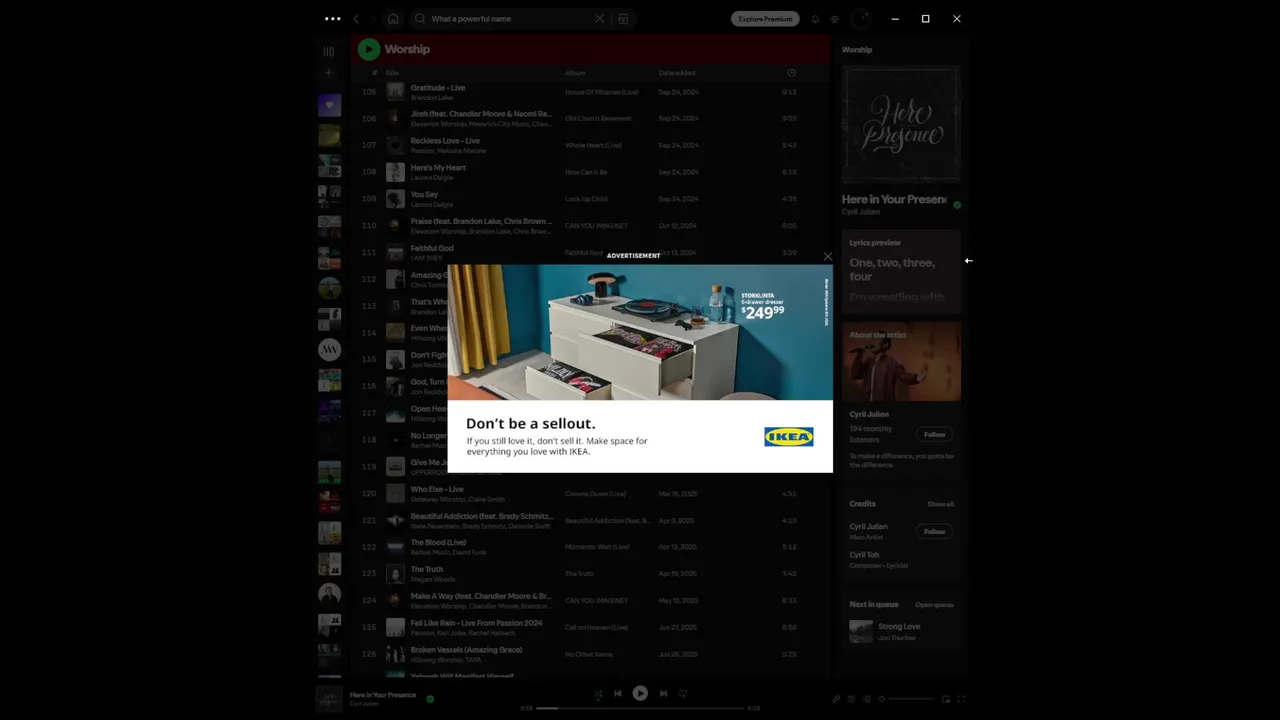Click the Open queue link
The height and width of the screenshot is (720, 1280).
pyautogui.click(x=934, y=605)
